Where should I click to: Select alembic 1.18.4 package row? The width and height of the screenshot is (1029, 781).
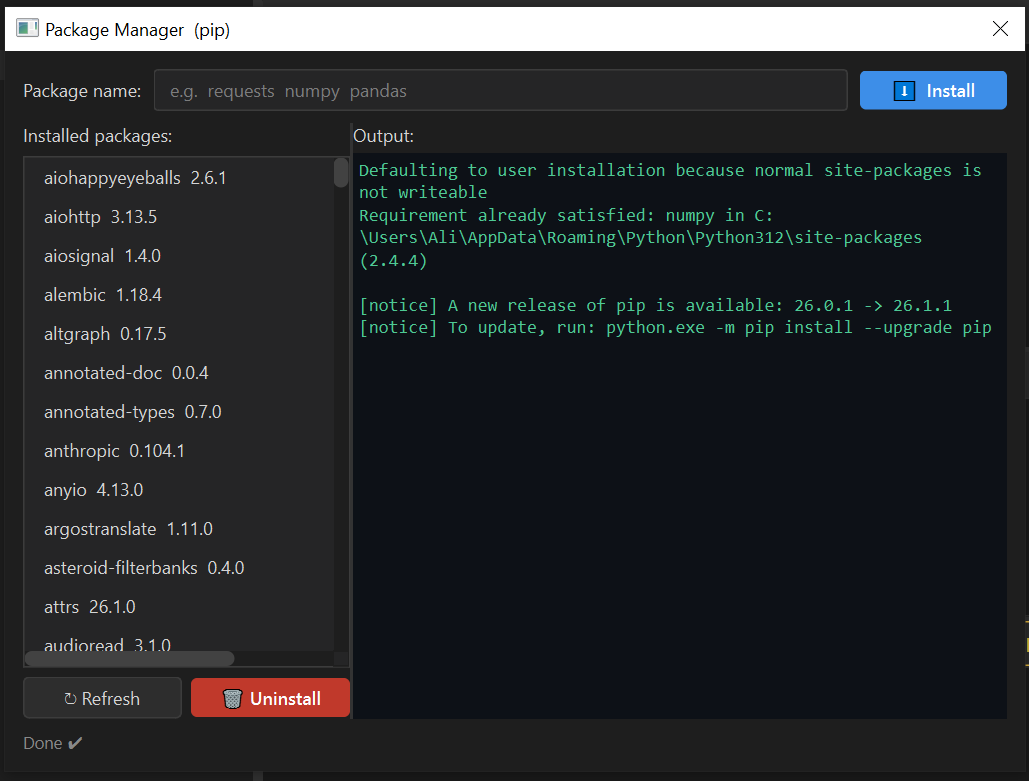(178, 295)
